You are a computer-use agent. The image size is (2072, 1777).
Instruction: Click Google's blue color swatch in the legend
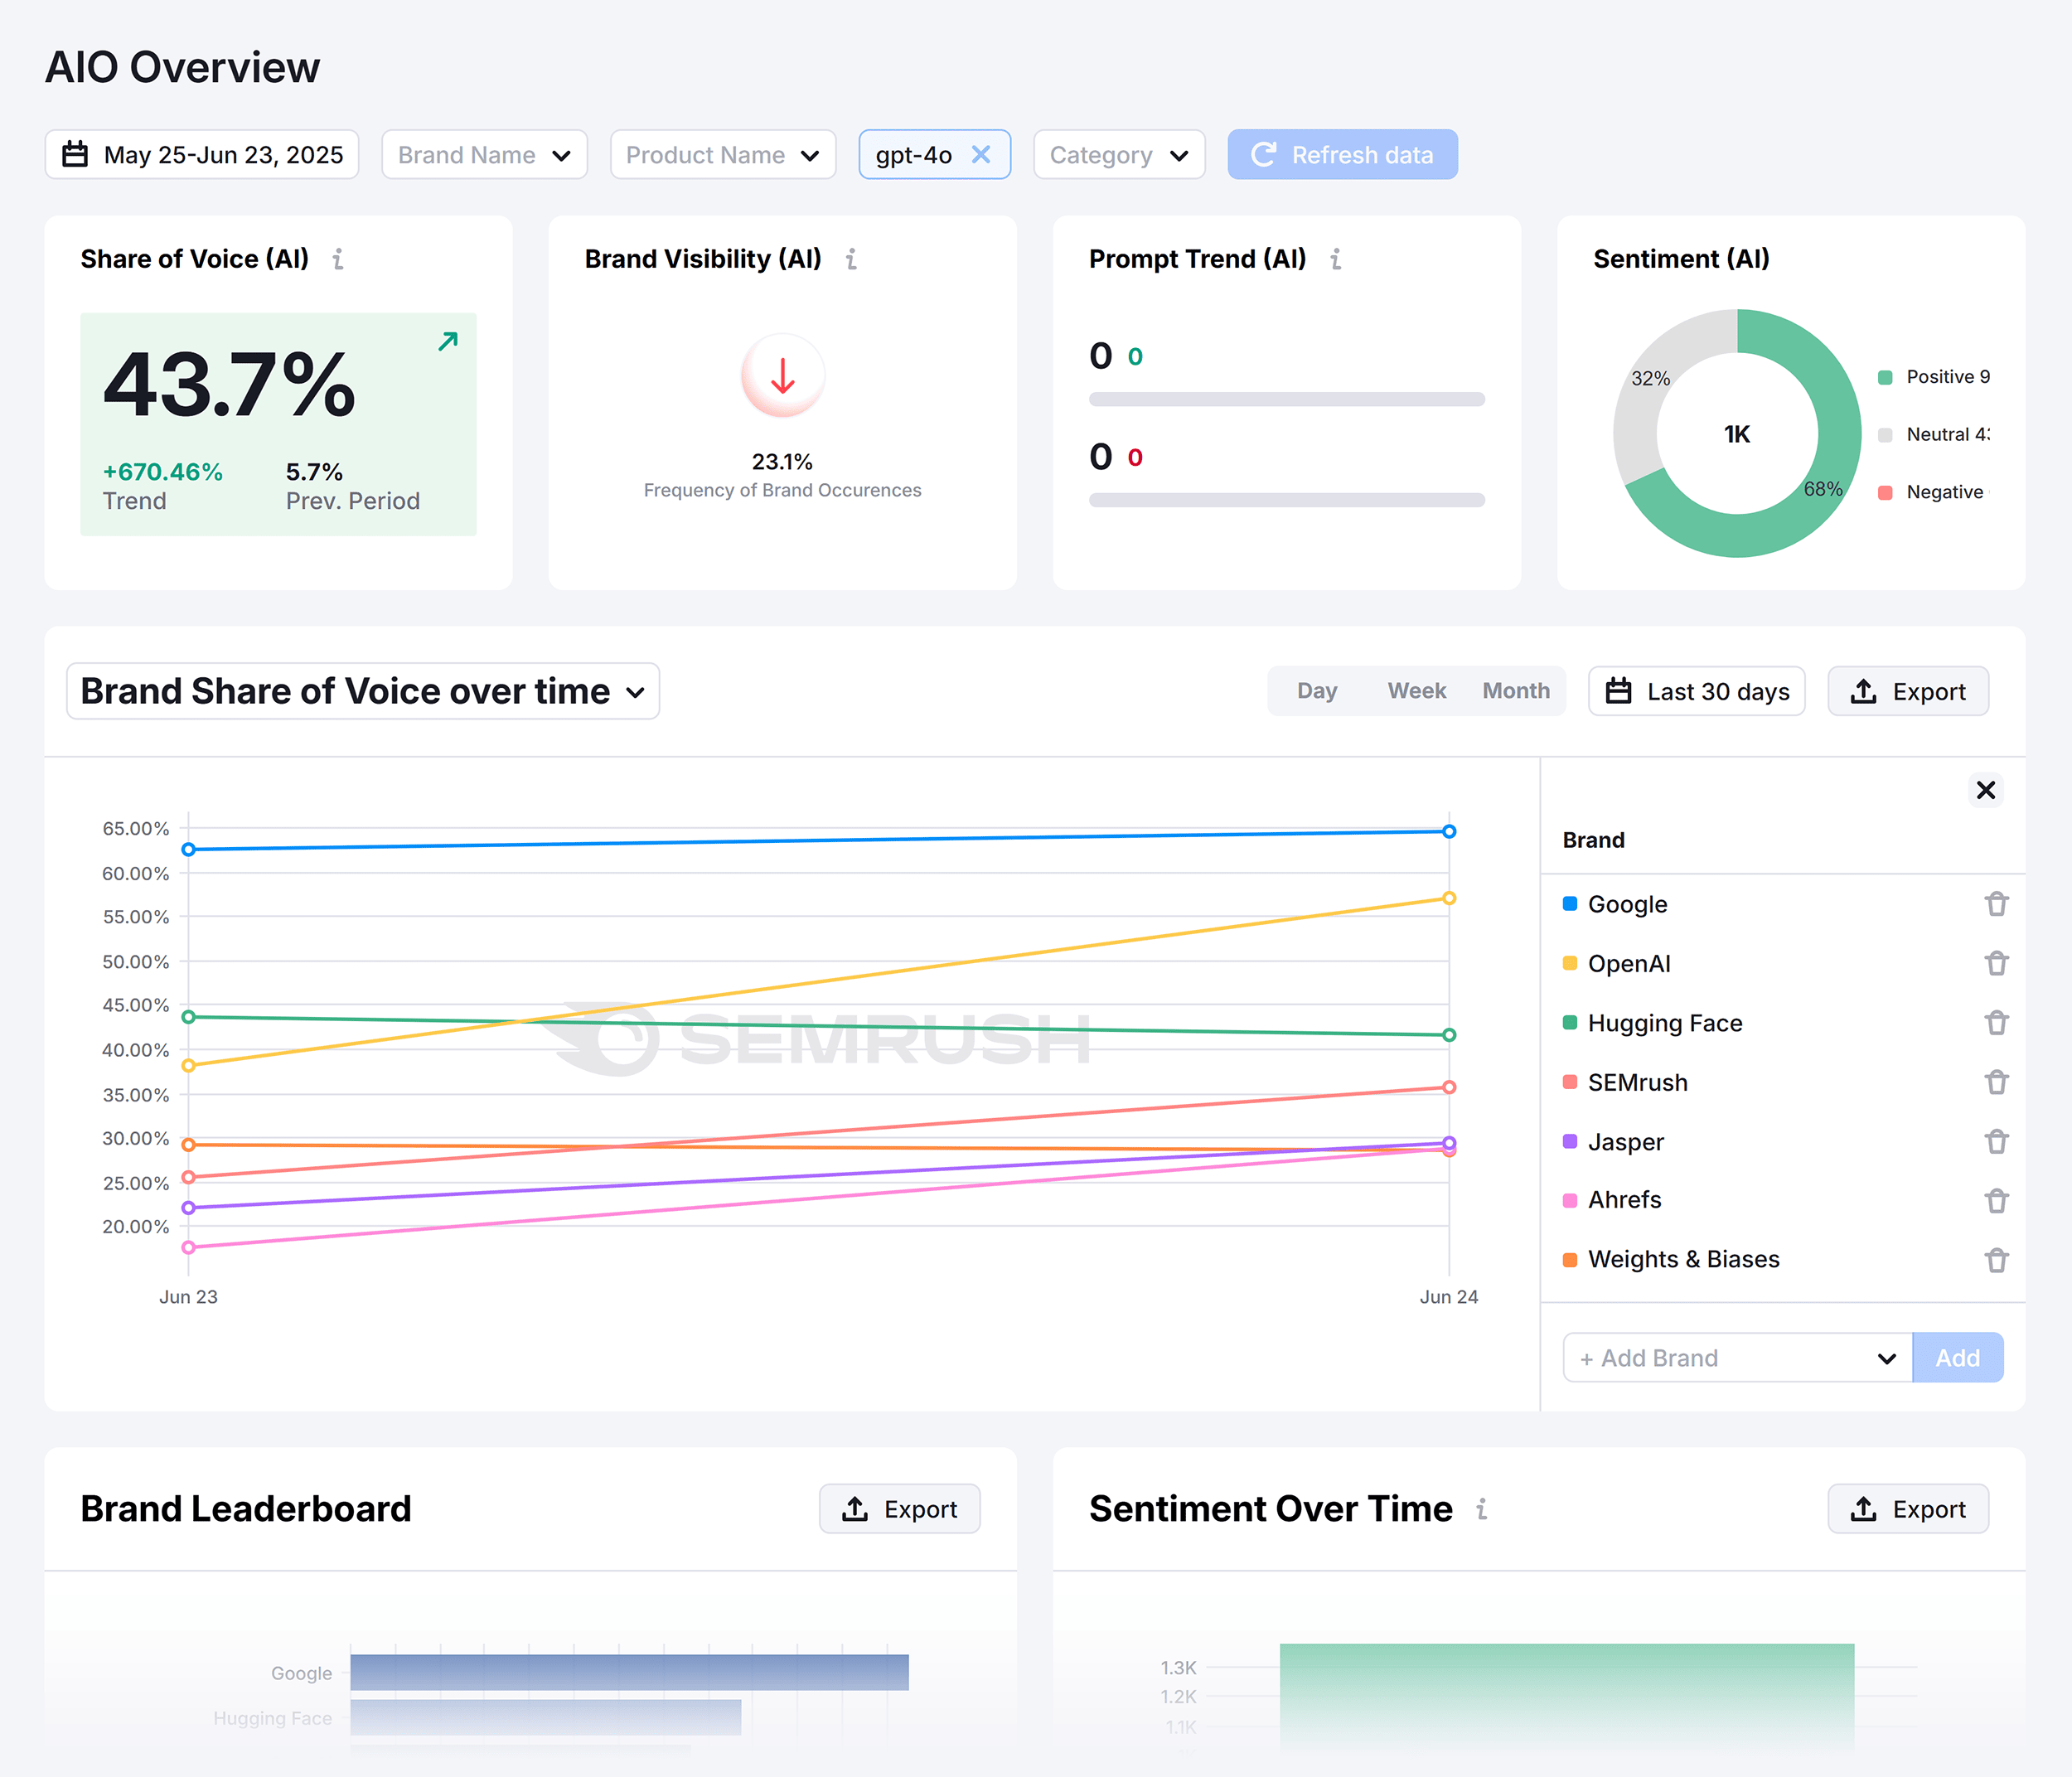coord(1569,903)
